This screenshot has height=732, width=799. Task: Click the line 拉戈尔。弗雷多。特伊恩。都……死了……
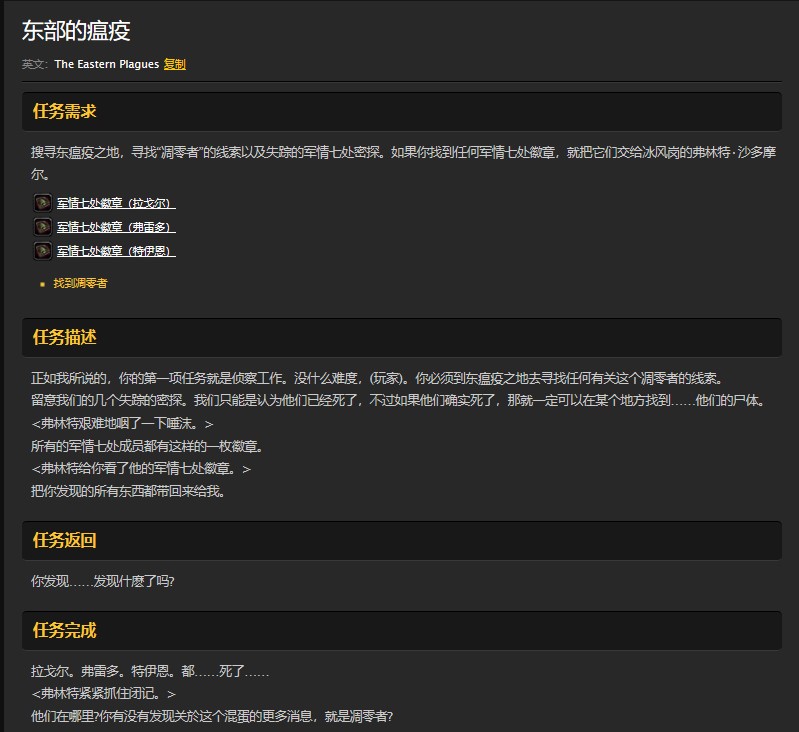(x=150, y=671)
